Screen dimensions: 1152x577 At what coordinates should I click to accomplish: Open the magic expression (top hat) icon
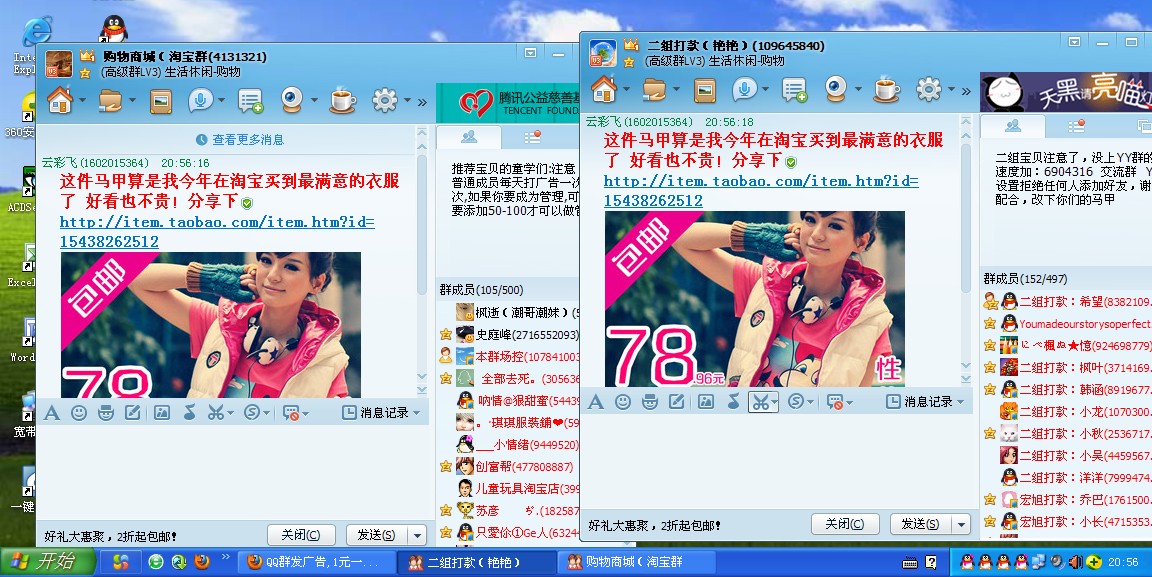[x=106, y=412]
